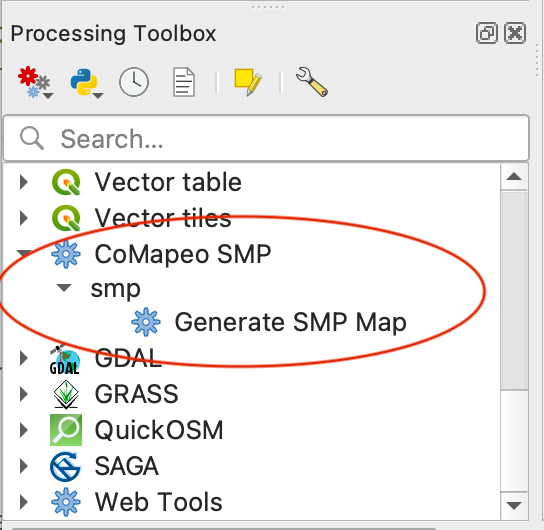
Task: Open the Python scripts menu
Action: tap(86, 83)
